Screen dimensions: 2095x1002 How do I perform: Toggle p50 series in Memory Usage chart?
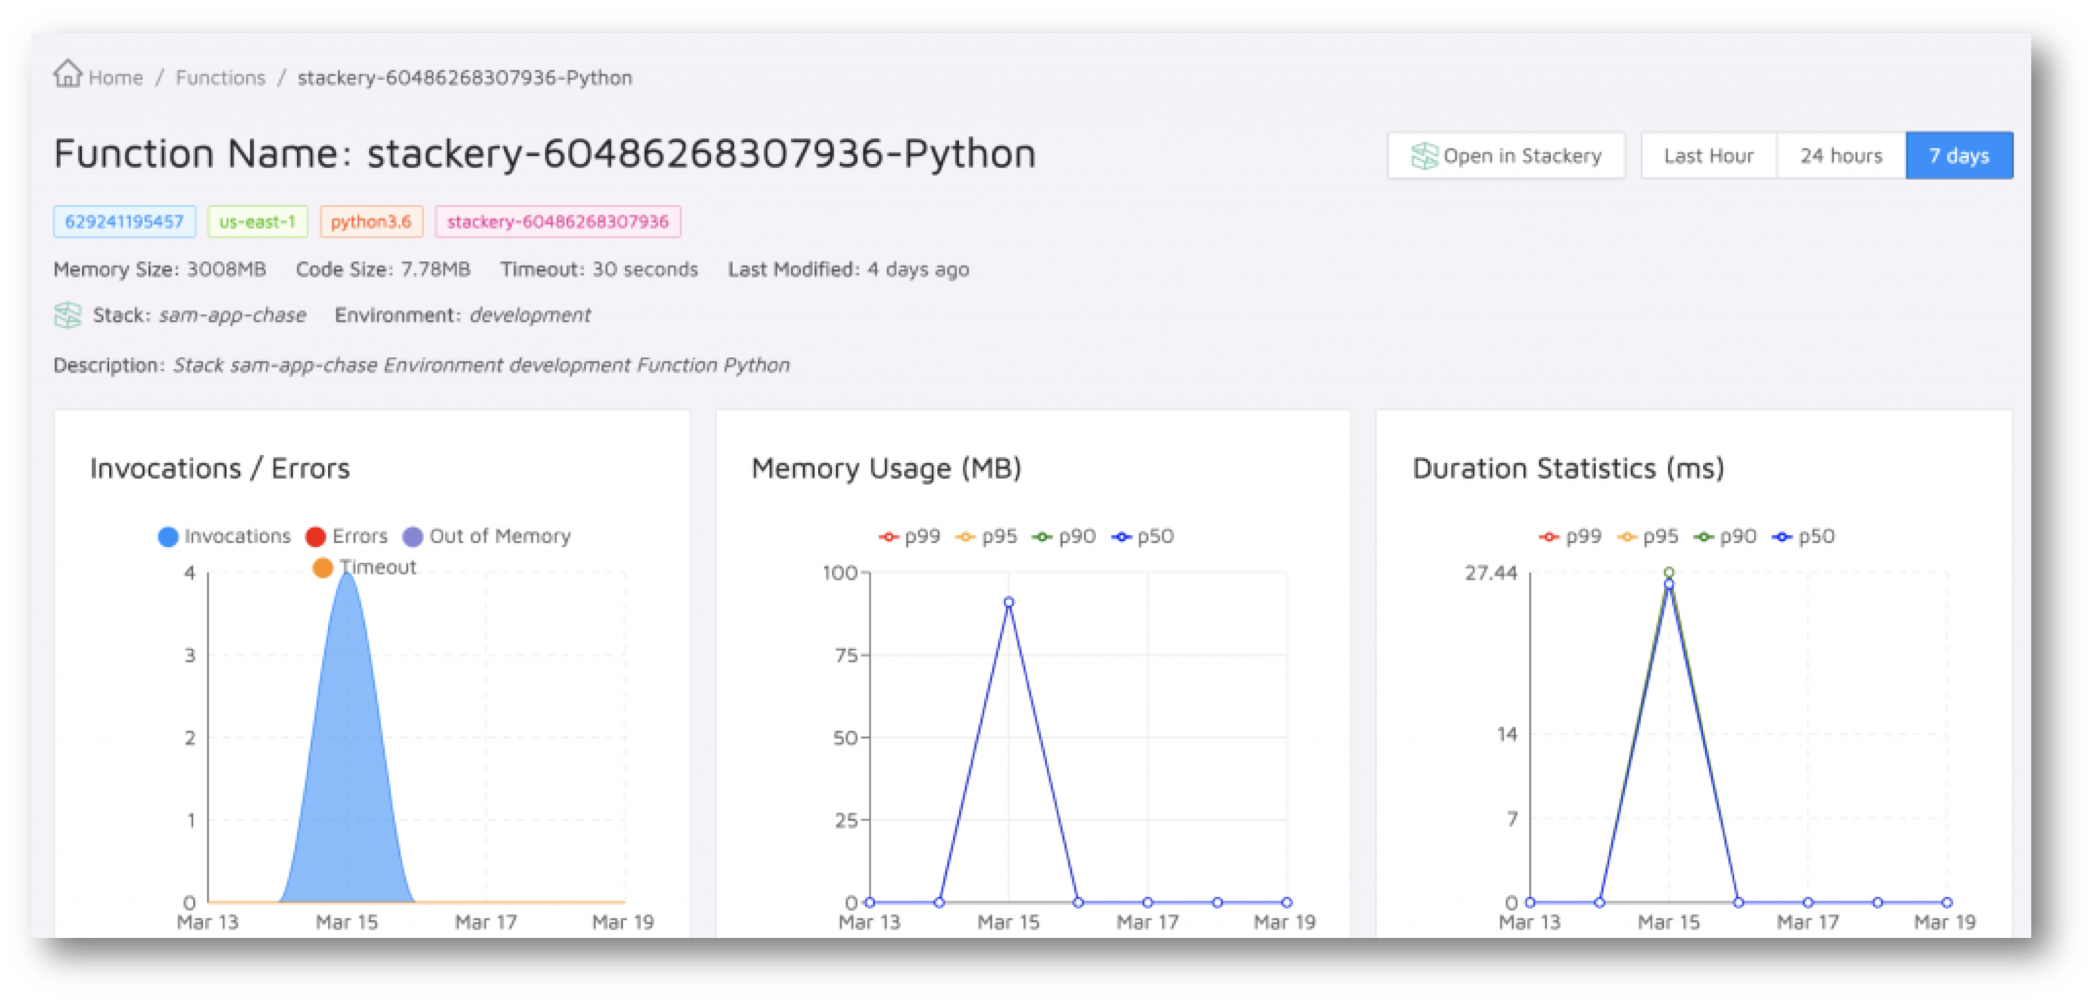click(1142, 536)
